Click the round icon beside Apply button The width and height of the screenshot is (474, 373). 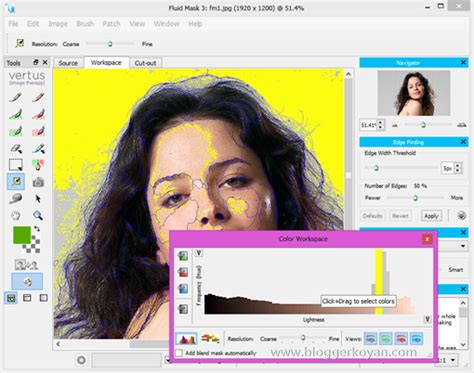pos(462,216)
